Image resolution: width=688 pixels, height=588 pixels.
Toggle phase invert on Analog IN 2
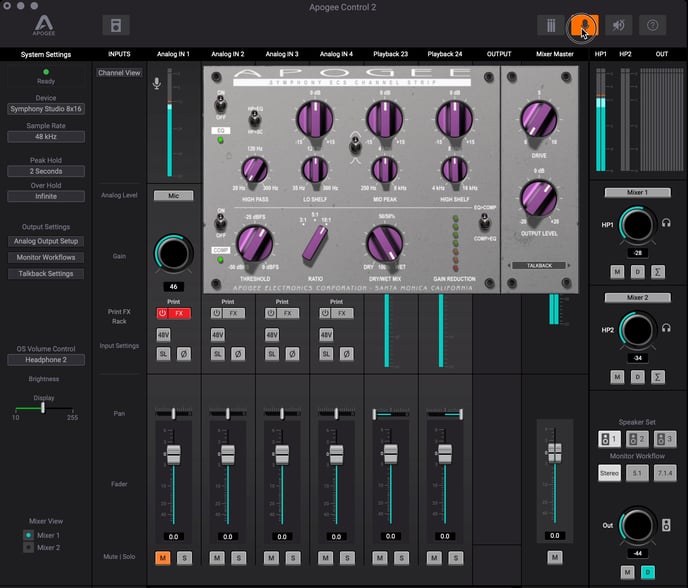click(238, 353)
